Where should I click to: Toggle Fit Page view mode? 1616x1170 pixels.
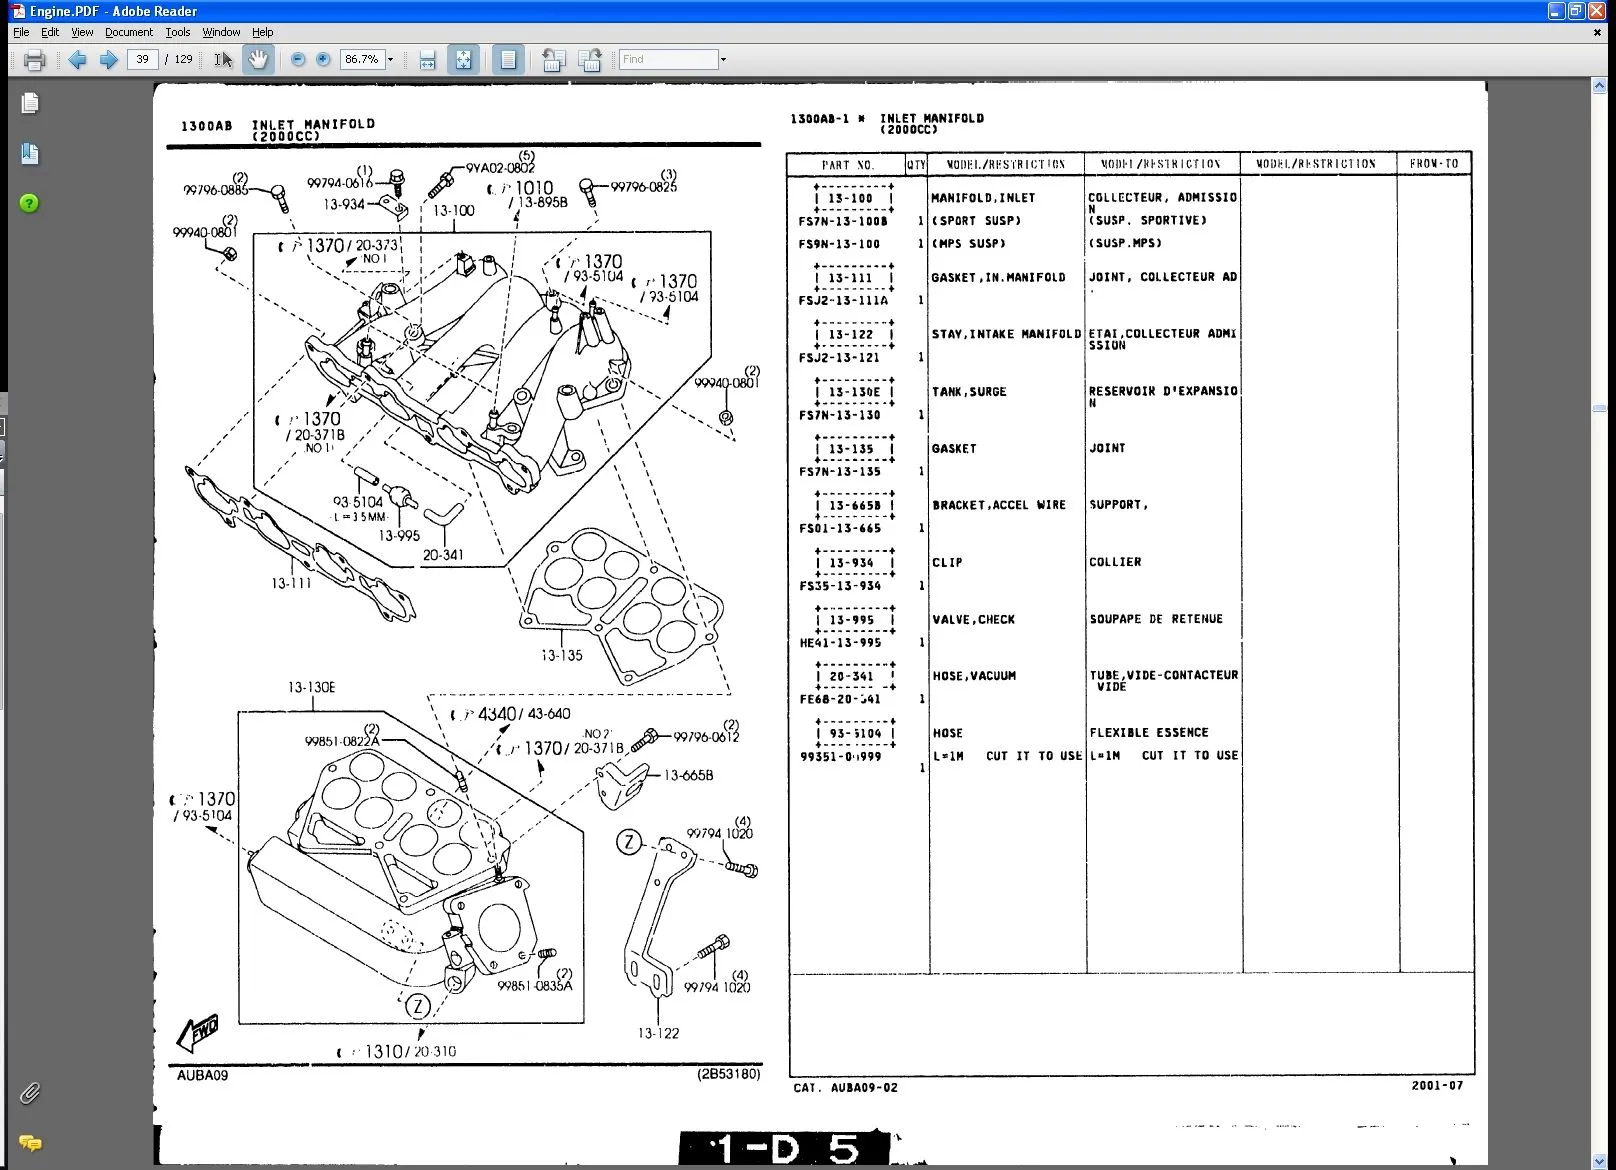tap(463, 60)
